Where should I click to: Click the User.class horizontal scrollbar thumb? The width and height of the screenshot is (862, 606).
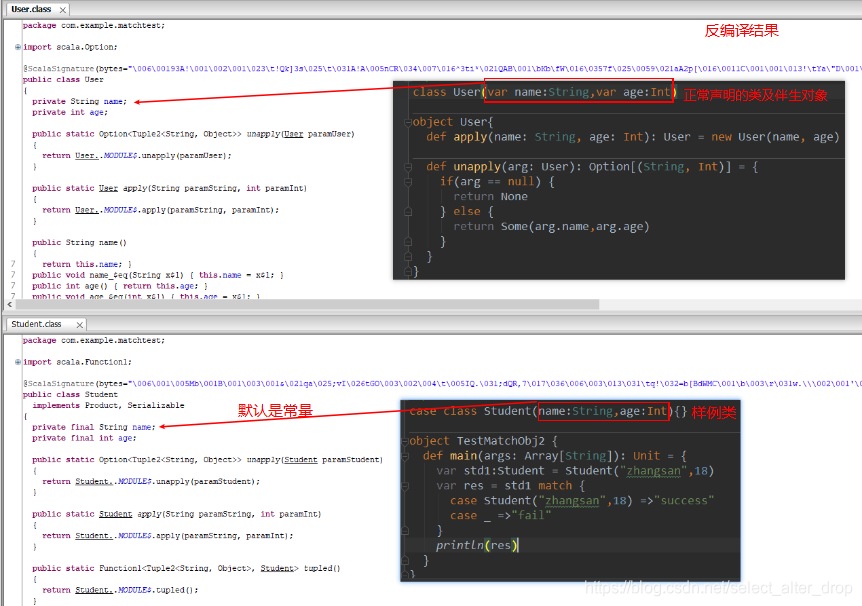307,304
